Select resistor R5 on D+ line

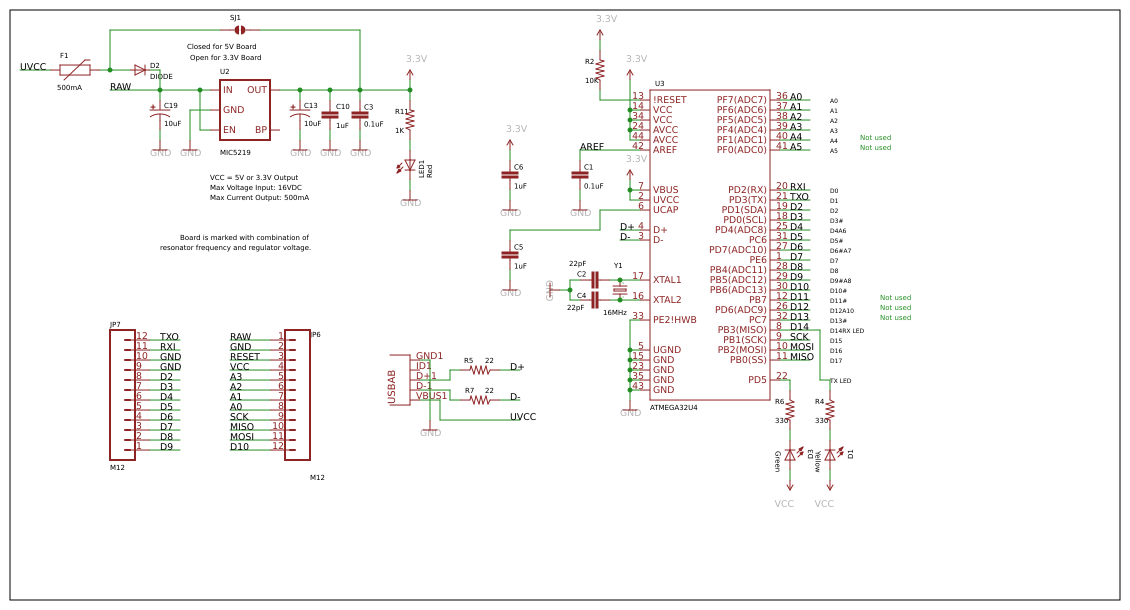coord(479,370)
